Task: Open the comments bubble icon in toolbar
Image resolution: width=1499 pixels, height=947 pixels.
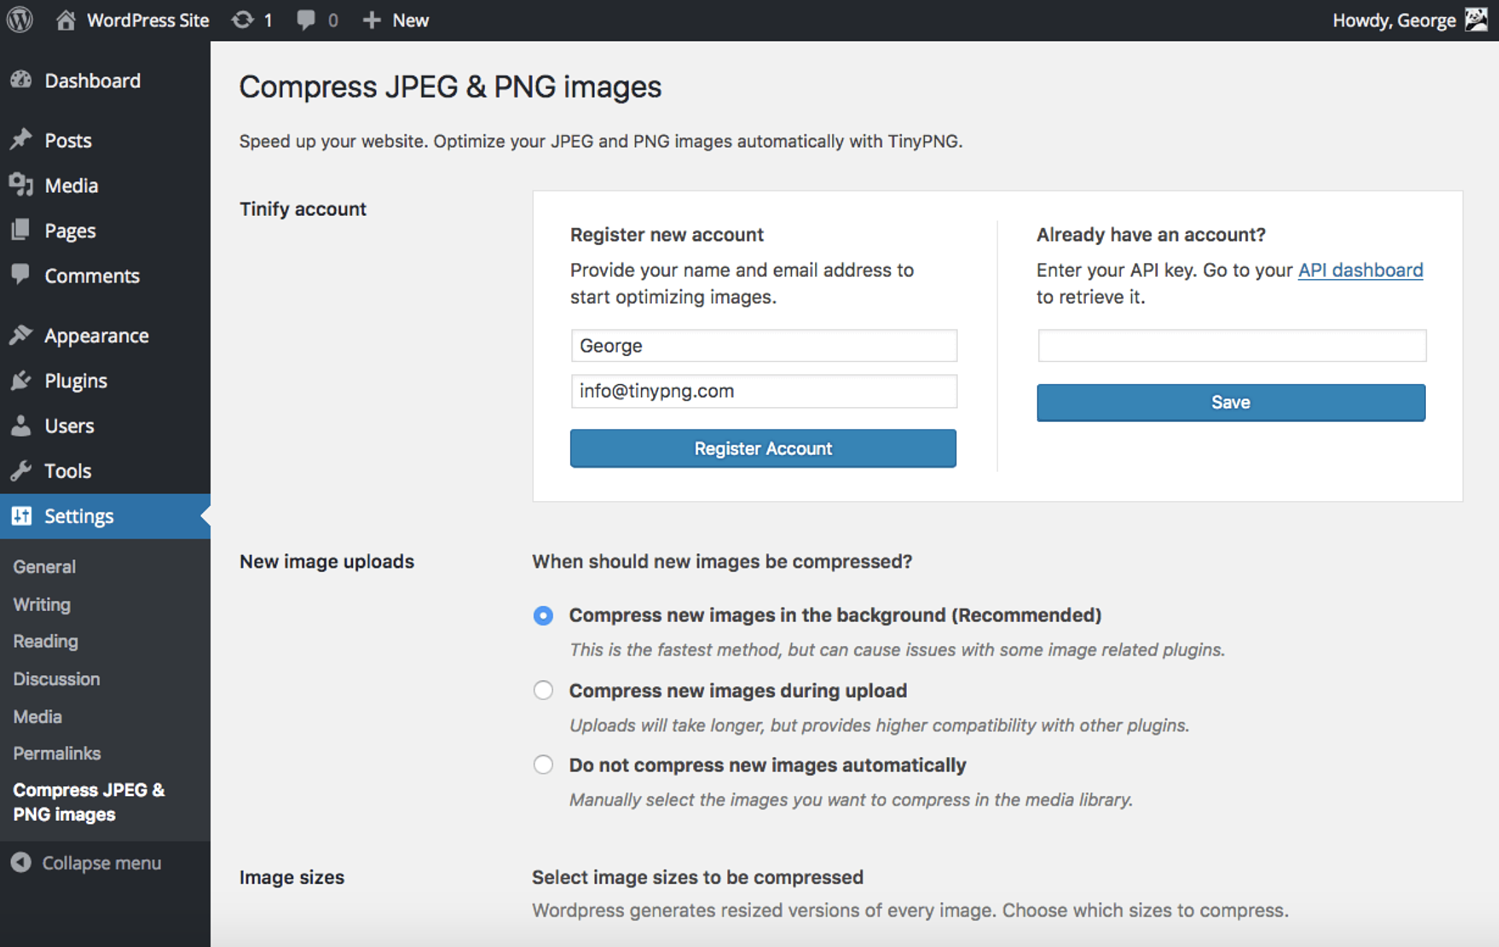Action: 306,20
